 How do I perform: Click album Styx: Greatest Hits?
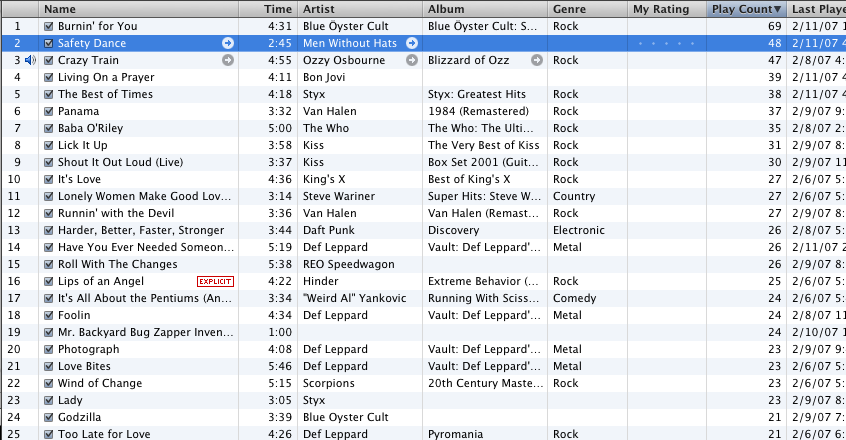coord(477,94)
